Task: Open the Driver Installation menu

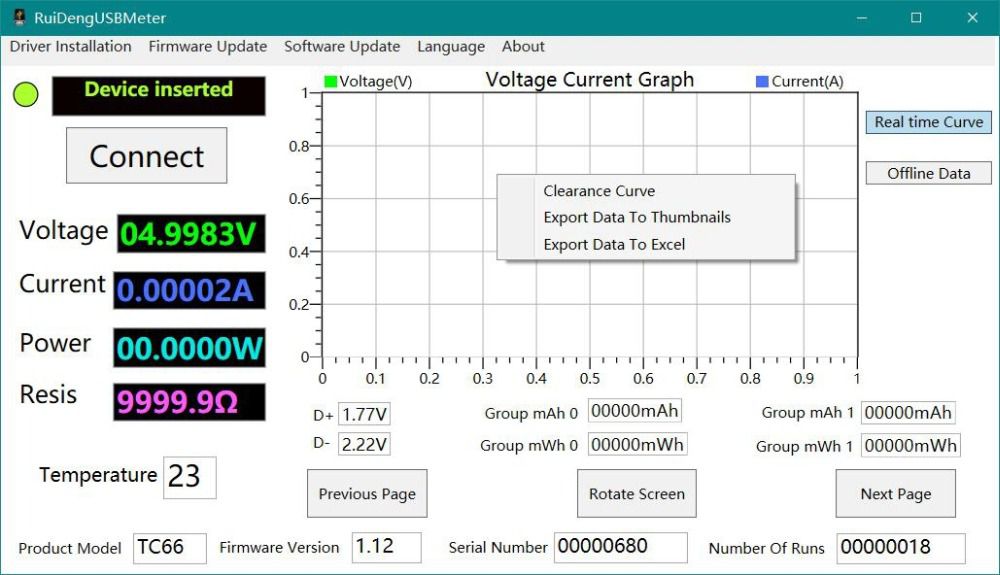Action: click(71, 46)
